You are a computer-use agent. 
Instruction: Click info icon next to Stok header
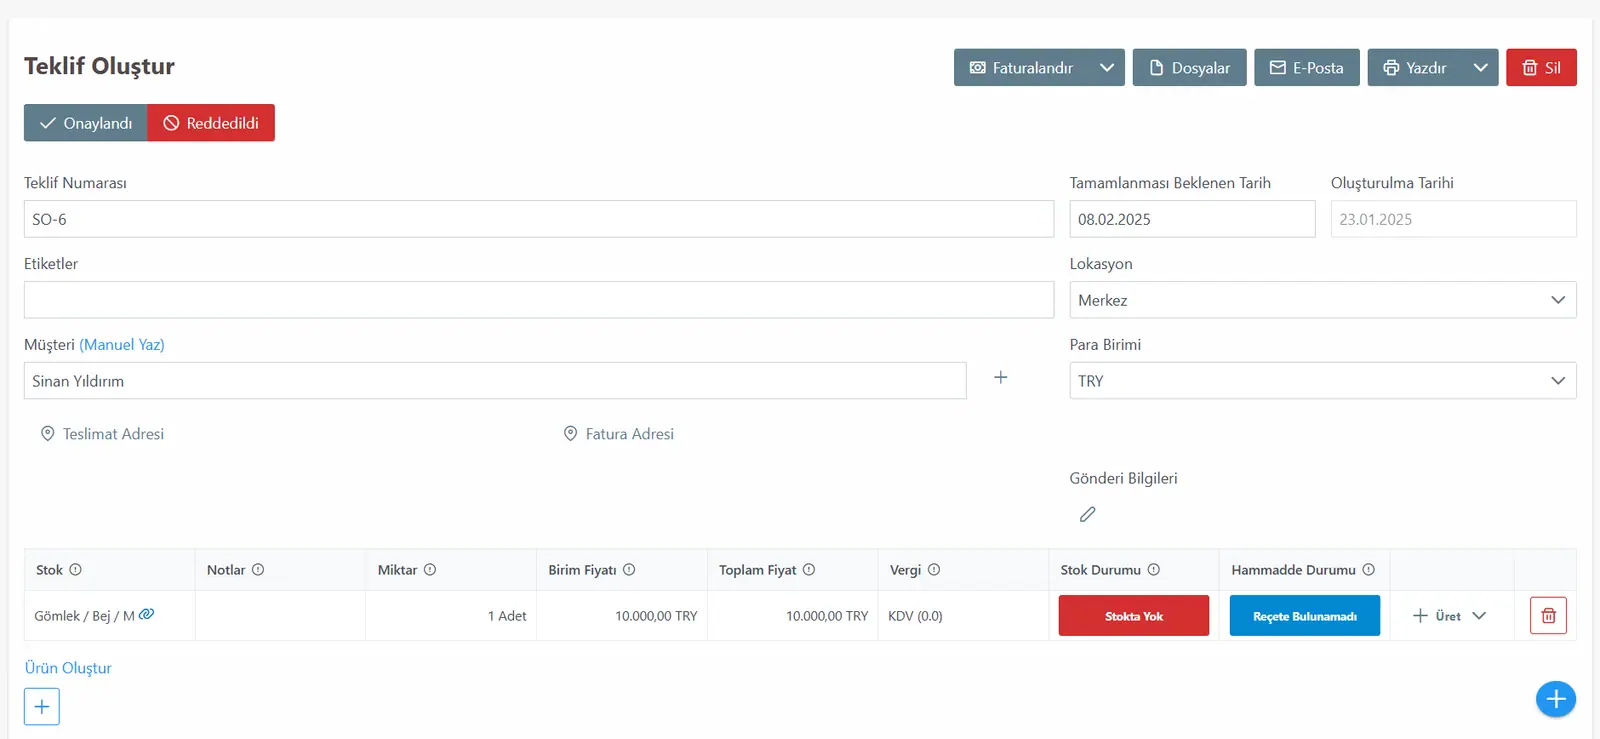pos(75,570)
